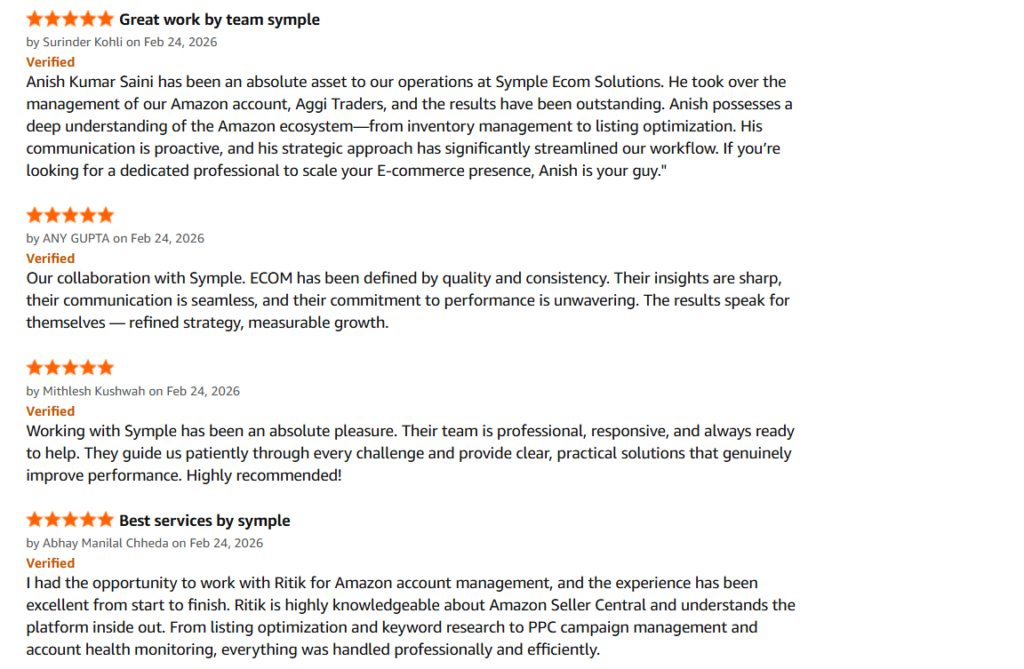Image resolution: width=1024 pixels, height=669 pixels.
Task: Click Verified label under Surinder Kohli
Action: pos(50,62)
